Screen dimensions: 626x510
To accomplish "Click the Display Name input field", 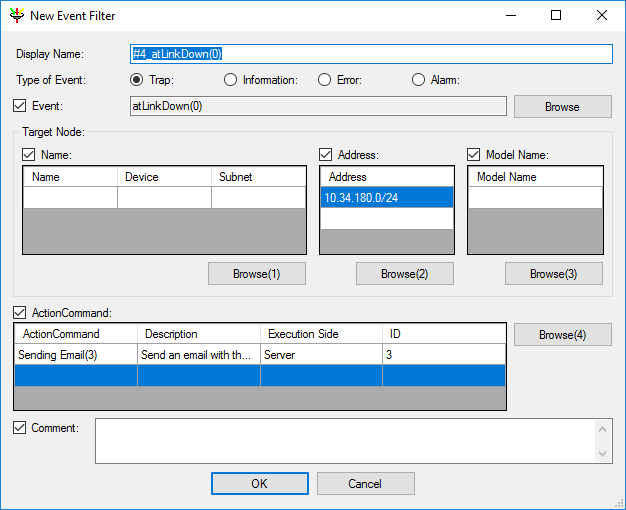I will tap(371, 54).
